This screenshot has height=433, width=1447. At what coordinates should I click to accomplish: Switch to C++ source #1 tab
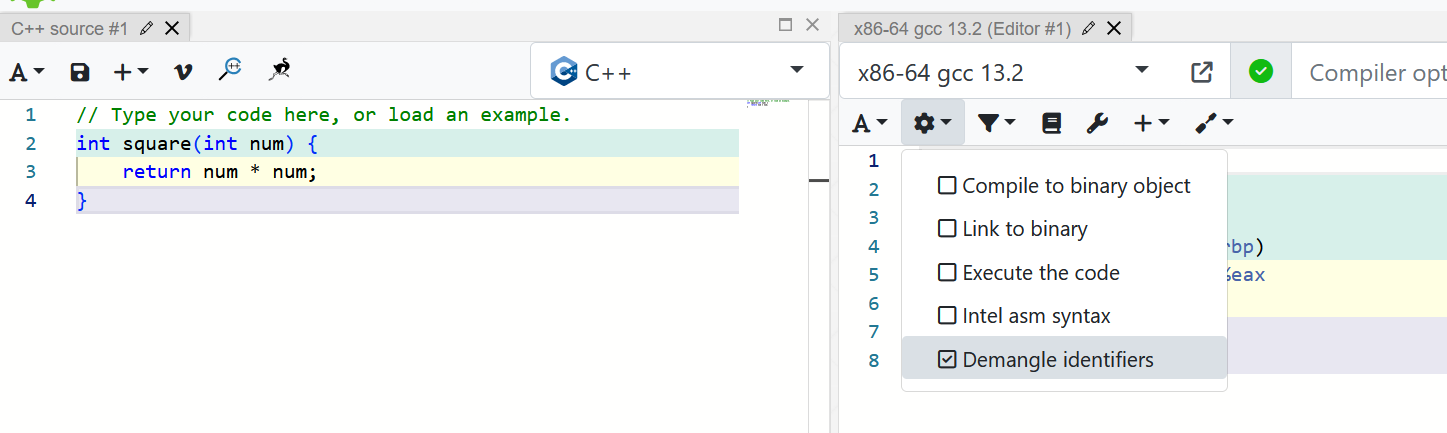tap(69, 28)
